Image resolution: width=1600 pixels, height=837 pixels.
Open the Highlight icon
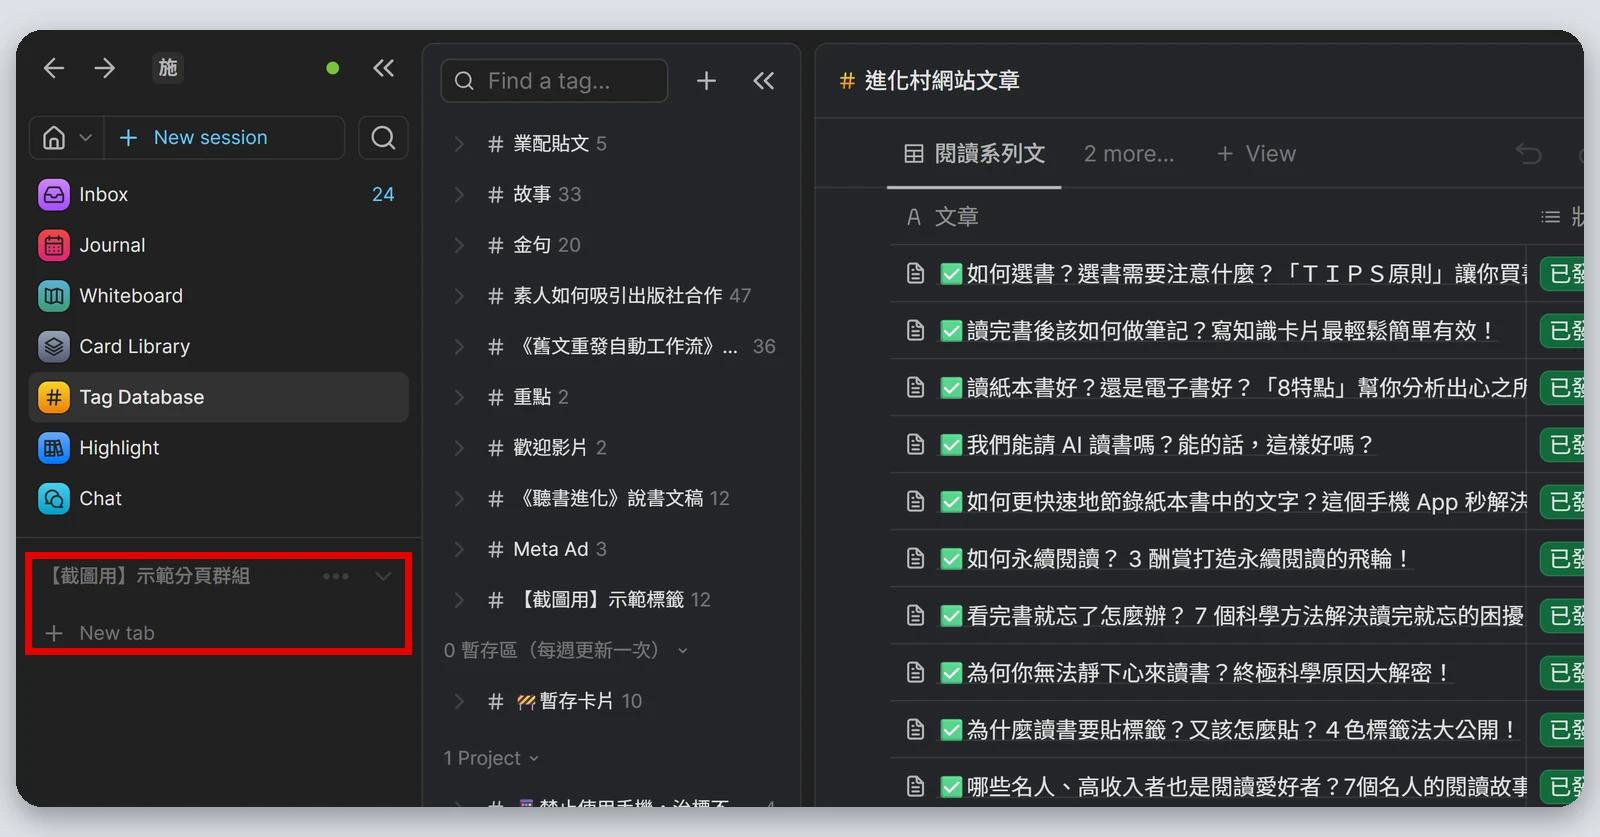point(54,448)
